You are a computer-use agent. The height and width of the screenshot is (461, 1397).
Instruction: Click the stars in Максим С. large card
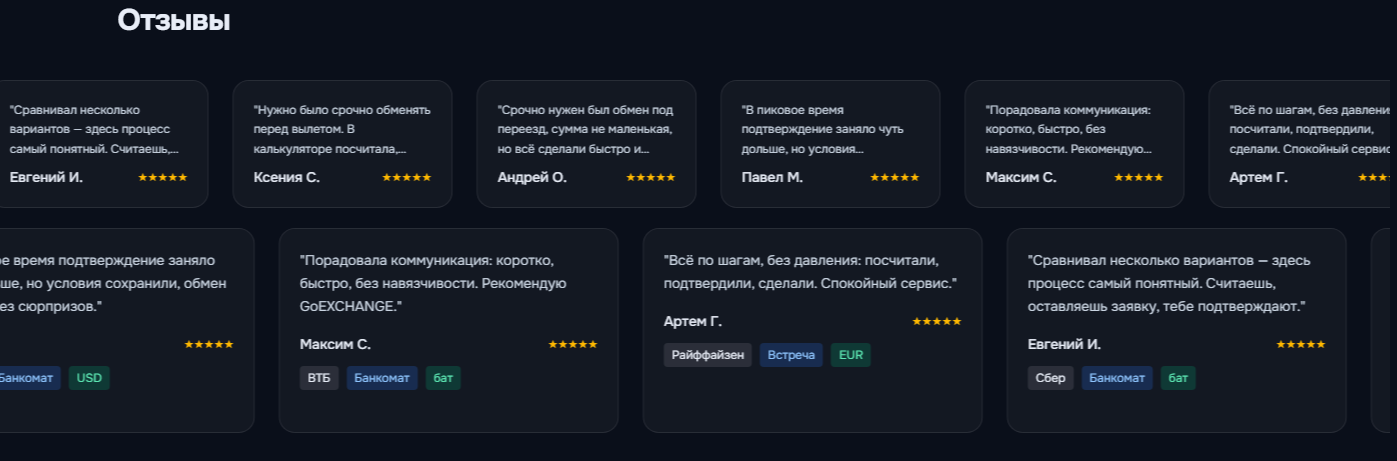pyautogui.click(x=573, y=344)
